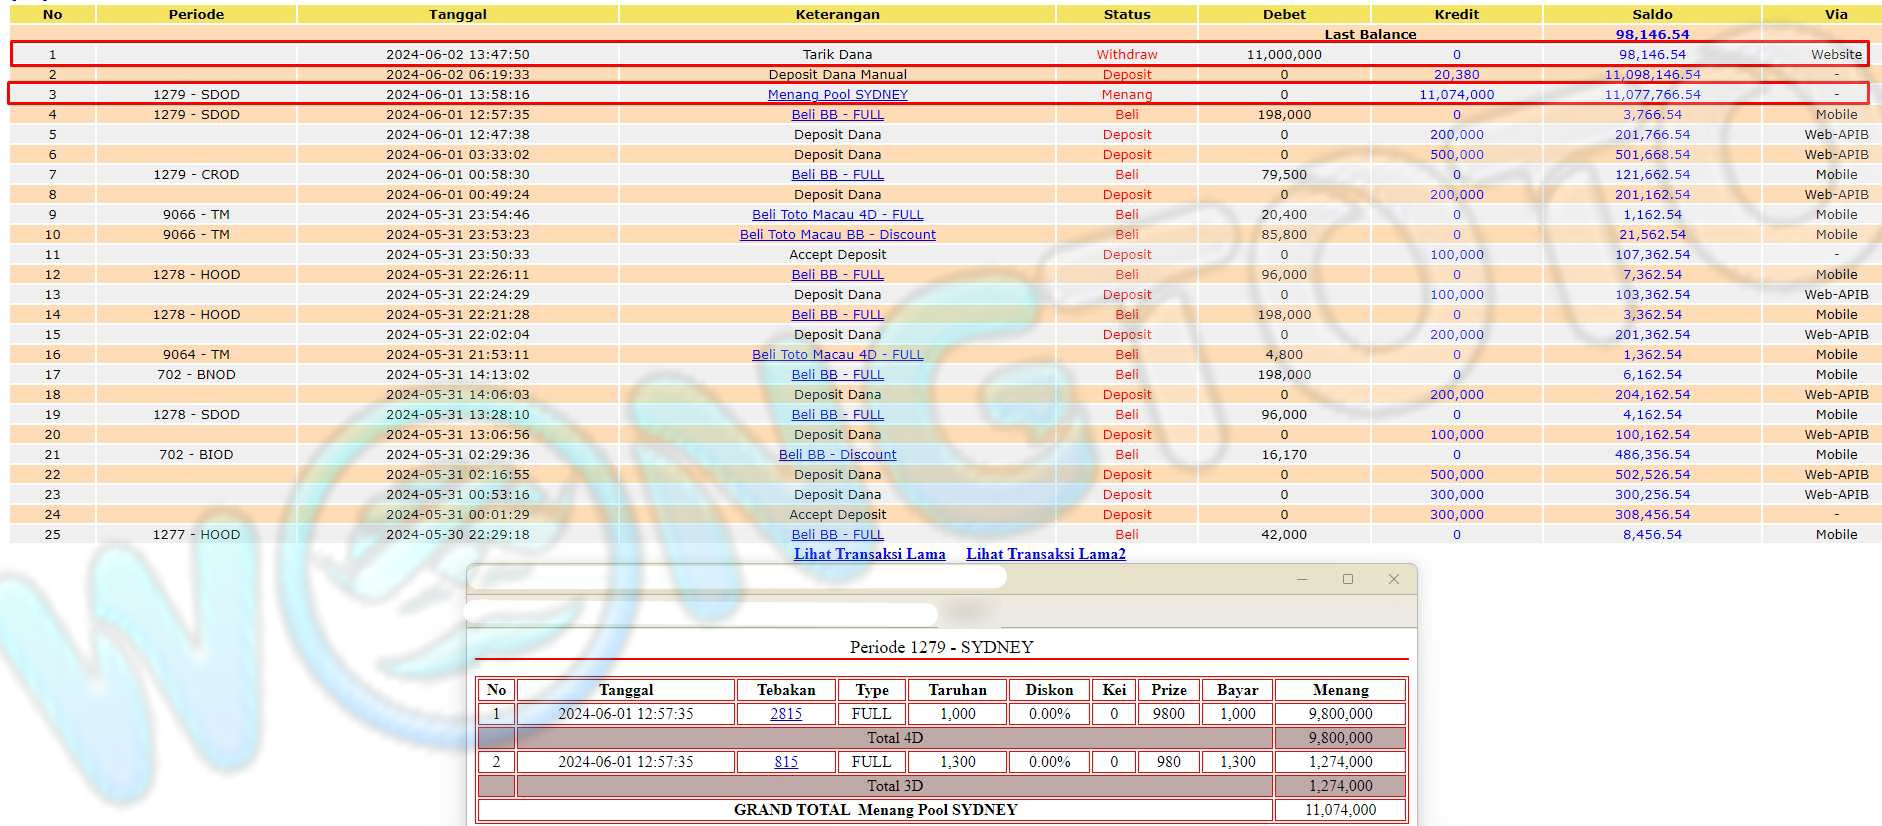This screenshot has width=1882, height=826.
Task: Open Beli BB - FULL for 1277 - HOOD
Action: (x=837, y=535)
